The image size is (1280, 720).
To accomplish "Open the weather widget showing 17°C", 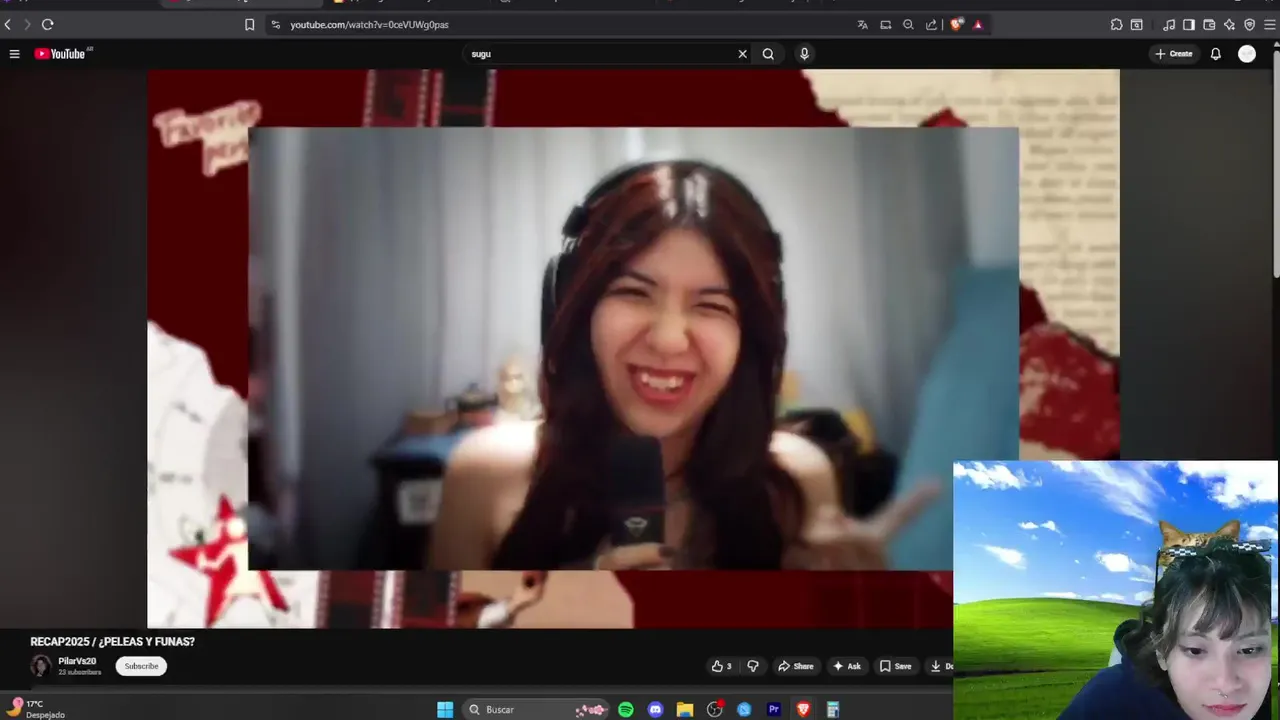I will 36,709.
